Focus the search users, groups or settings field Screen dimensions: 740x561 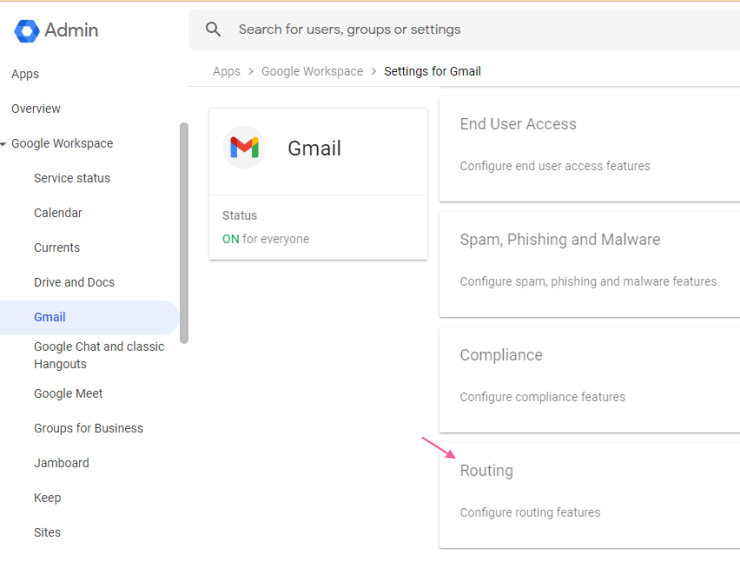click(464, 30)
